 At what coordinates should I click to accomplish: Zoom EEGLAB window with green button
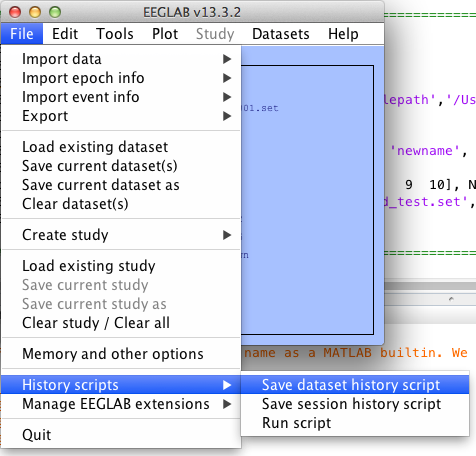pos(55,12)
